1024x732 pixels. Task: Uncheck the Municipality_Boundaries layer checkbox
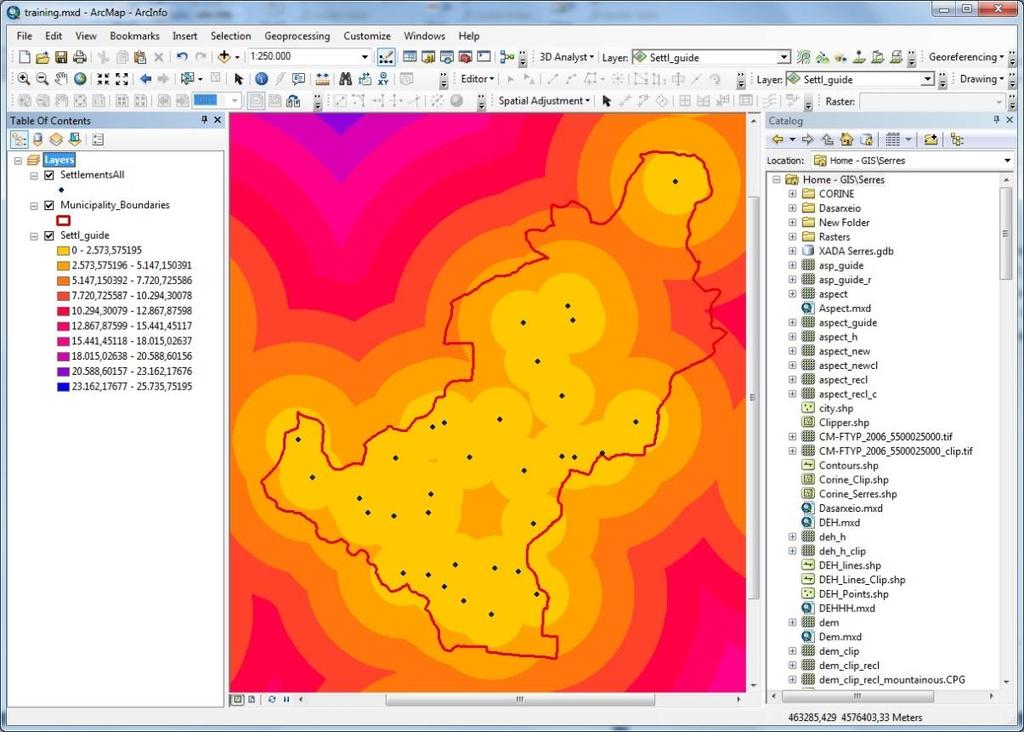(49, 205)
